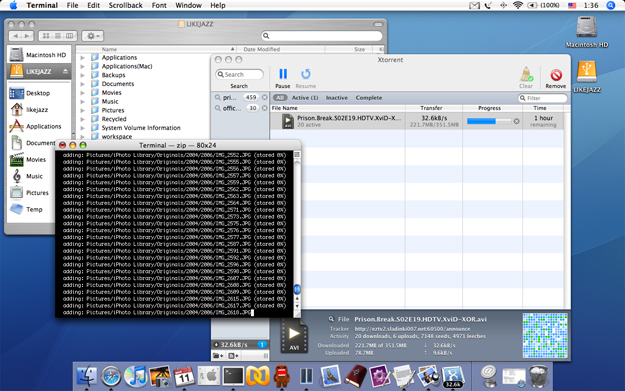Click the Wi-Fi icon in the menu bar
The image size is (625, 391).
517,5
